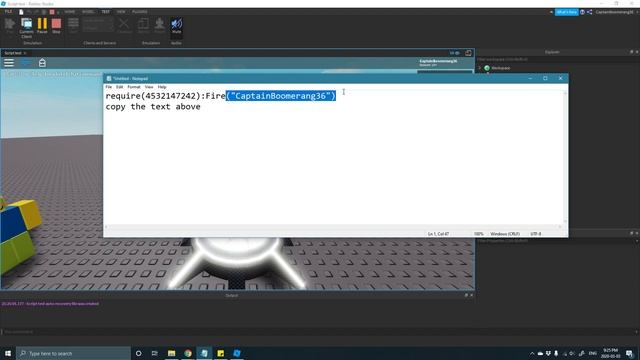Open Notepad's Edit menu
The height and width of the screenshot is (360, 640).
click(119, 87)
